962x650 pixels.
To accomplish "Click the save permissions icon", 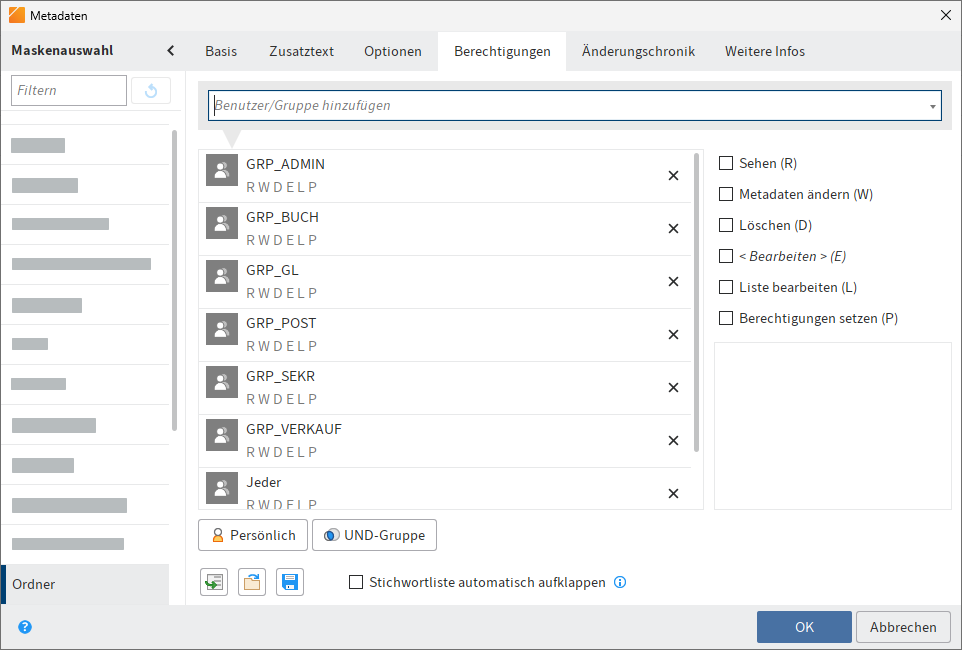I will click(x=289, y=582).
